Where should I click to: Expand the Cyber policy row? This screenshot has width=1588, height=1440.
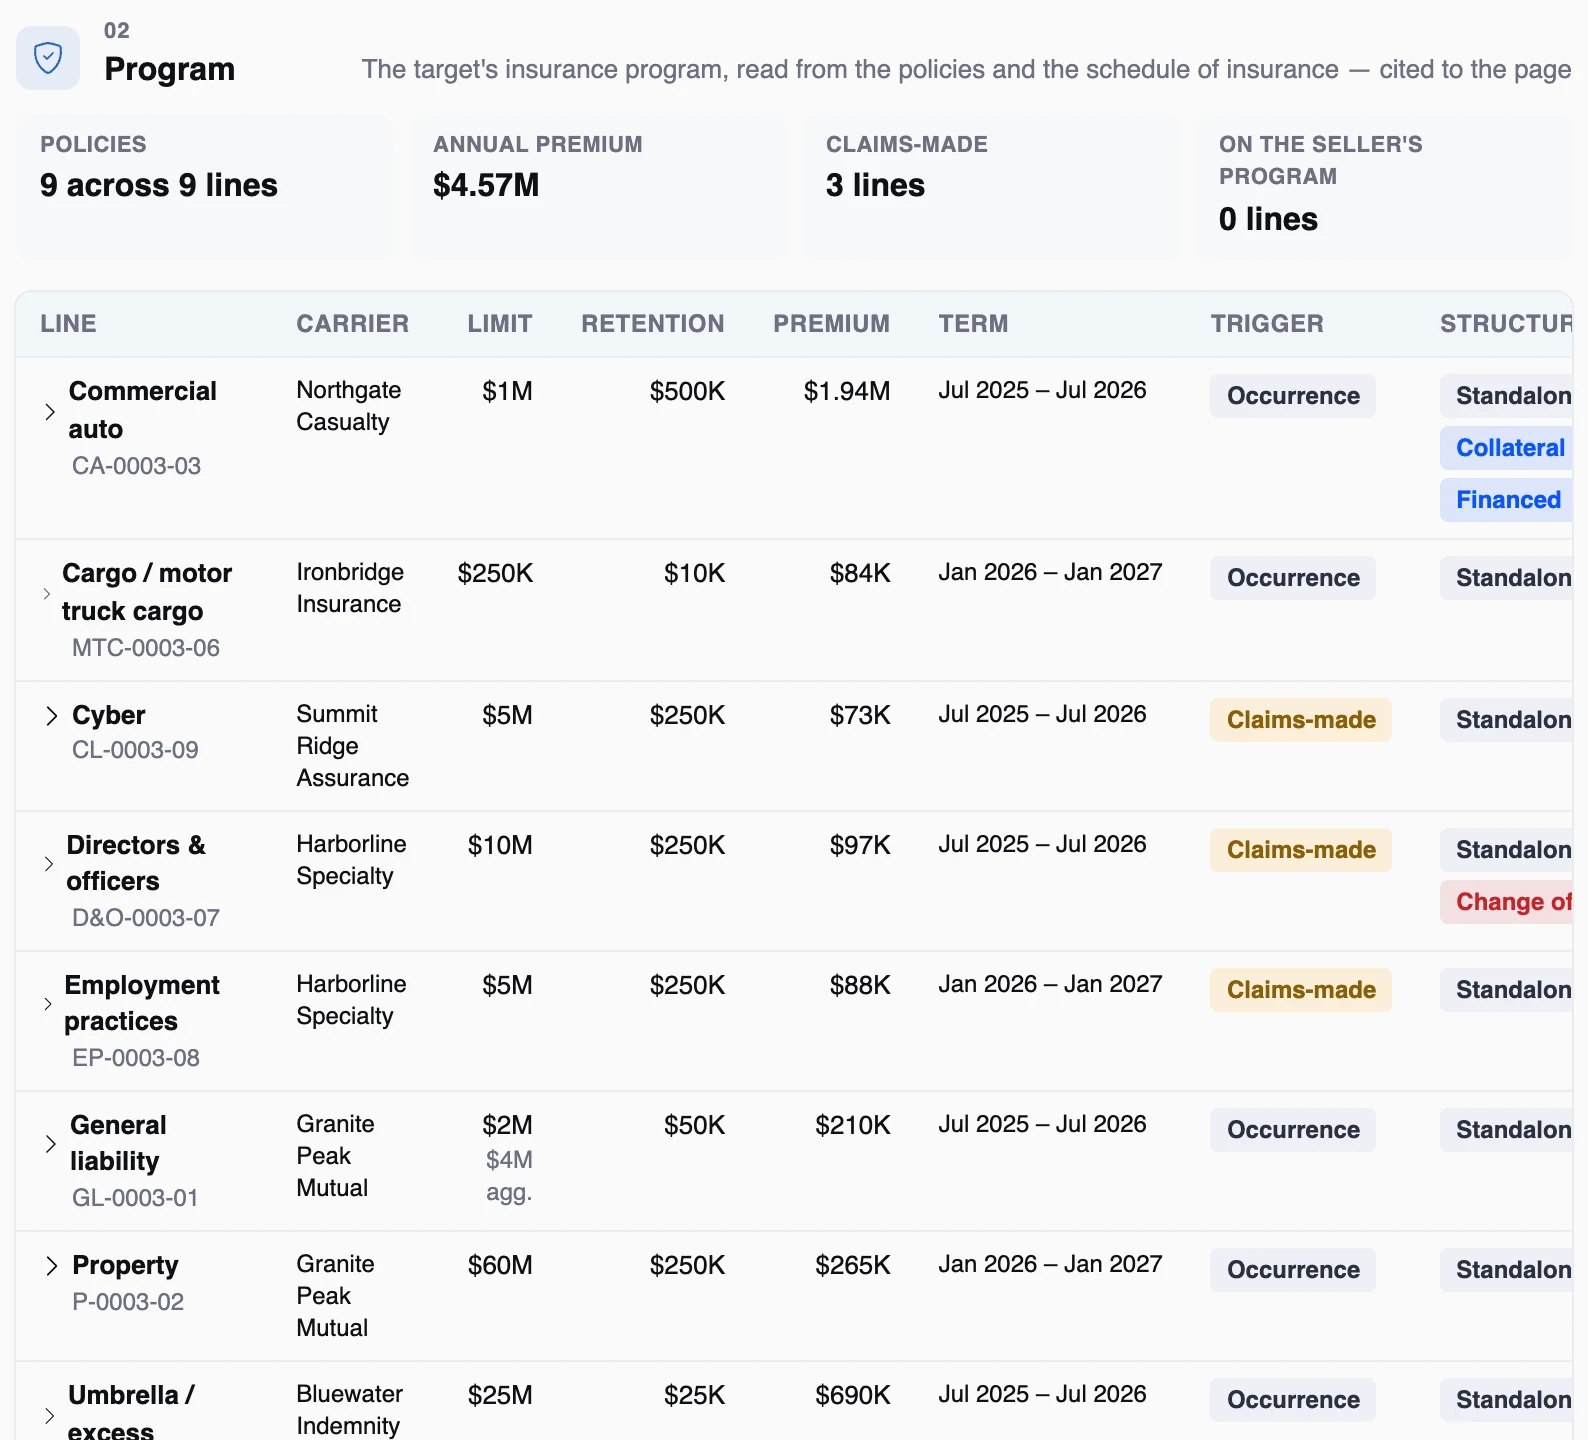tap(52, 715)
